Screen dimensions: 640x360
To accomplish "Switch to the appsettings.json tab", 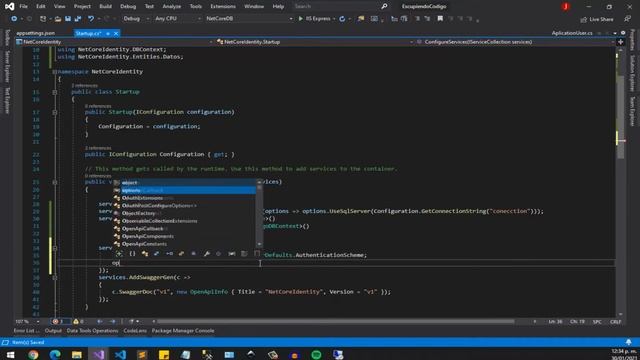I will tap(36, 33).
